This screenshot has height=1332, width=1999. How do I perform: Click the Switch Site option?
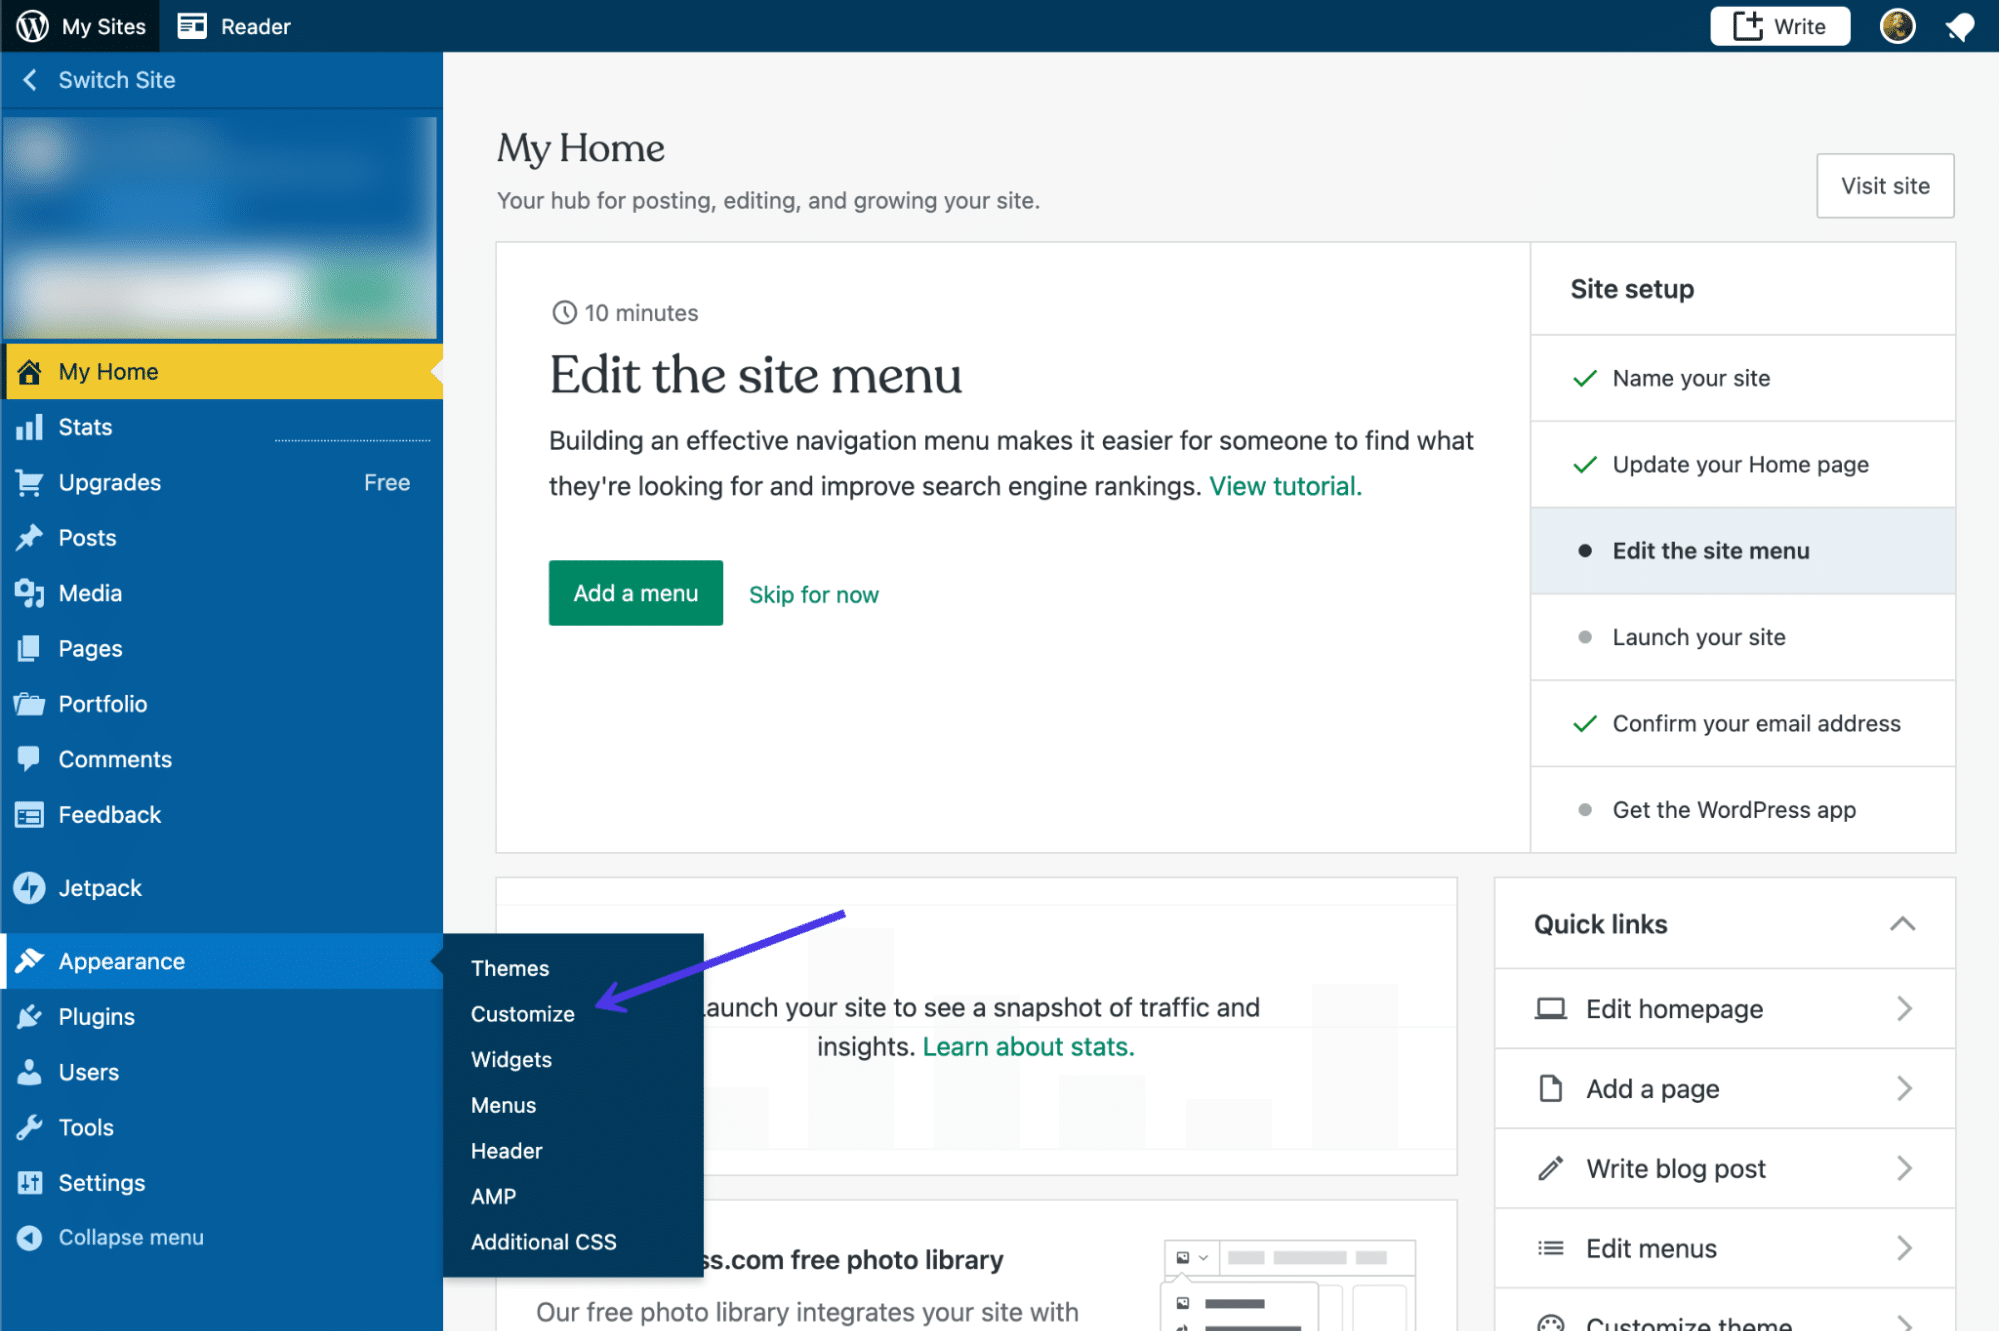click(116, 79)
